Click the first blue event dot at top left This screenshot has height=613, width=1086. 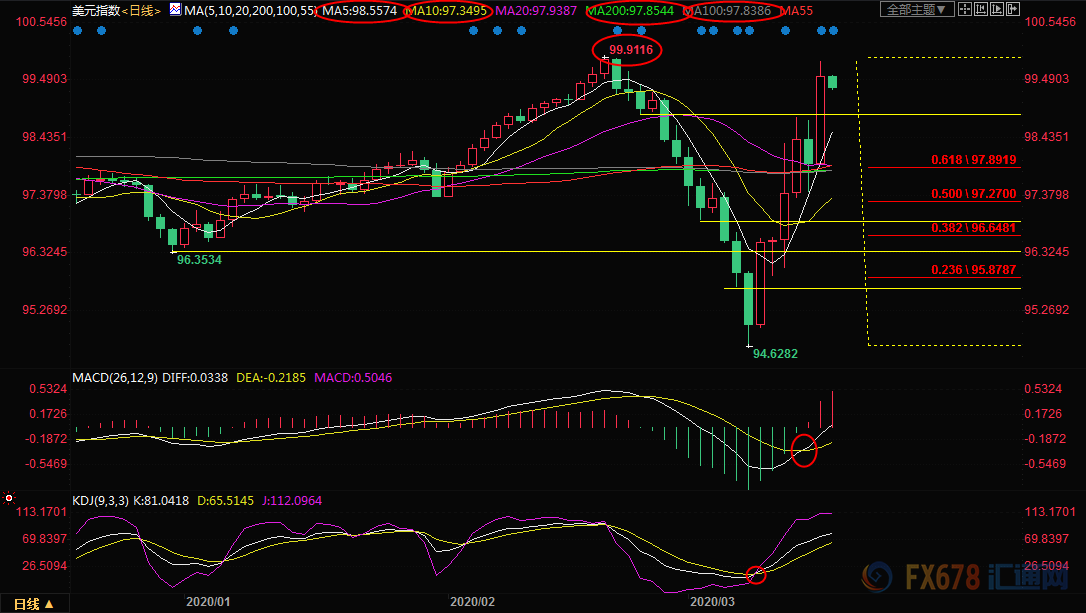click(x=79, y=30)
